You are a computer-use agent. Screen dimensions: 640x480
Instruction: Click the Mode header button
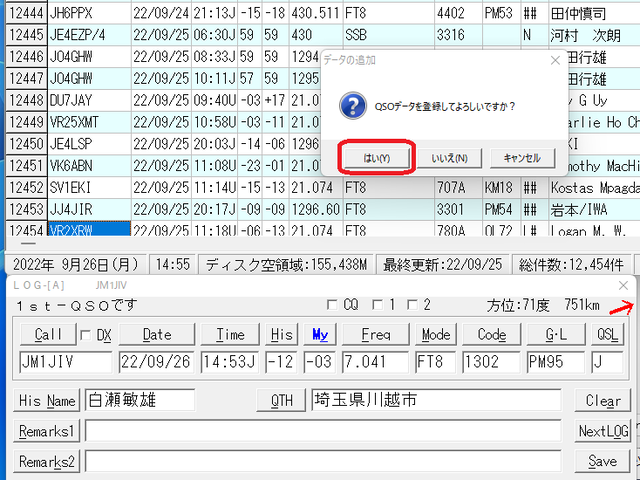(436, 335)
